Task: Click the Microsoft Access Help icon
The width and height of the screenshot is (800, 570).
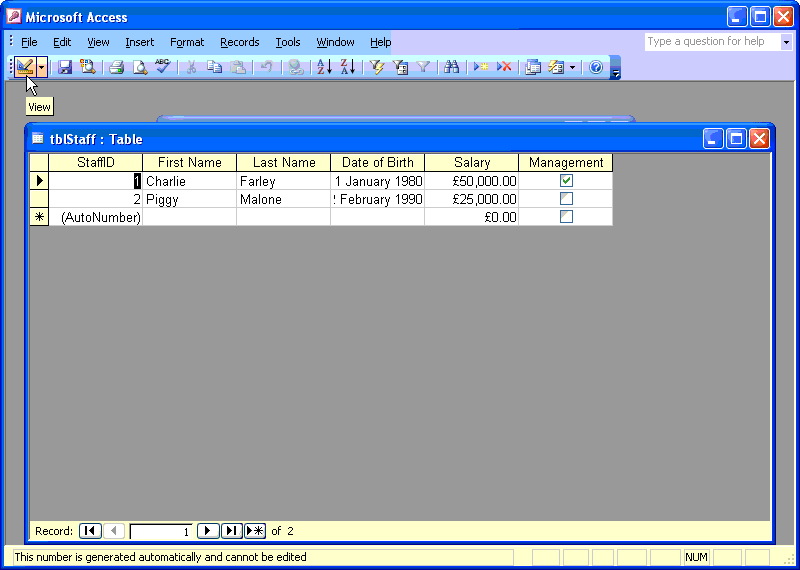Action: click(x=596, y=67)
